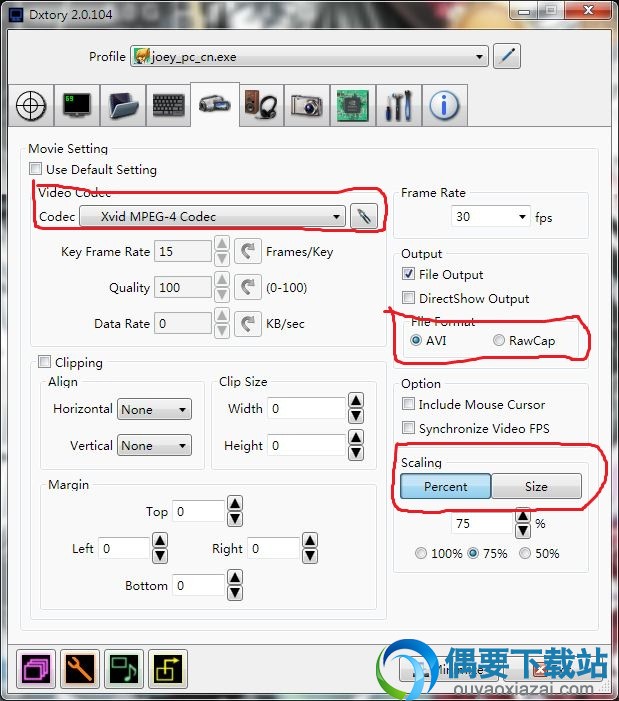Open codec configuration tool button
The image size is (619, 701).
coord(364,217)
